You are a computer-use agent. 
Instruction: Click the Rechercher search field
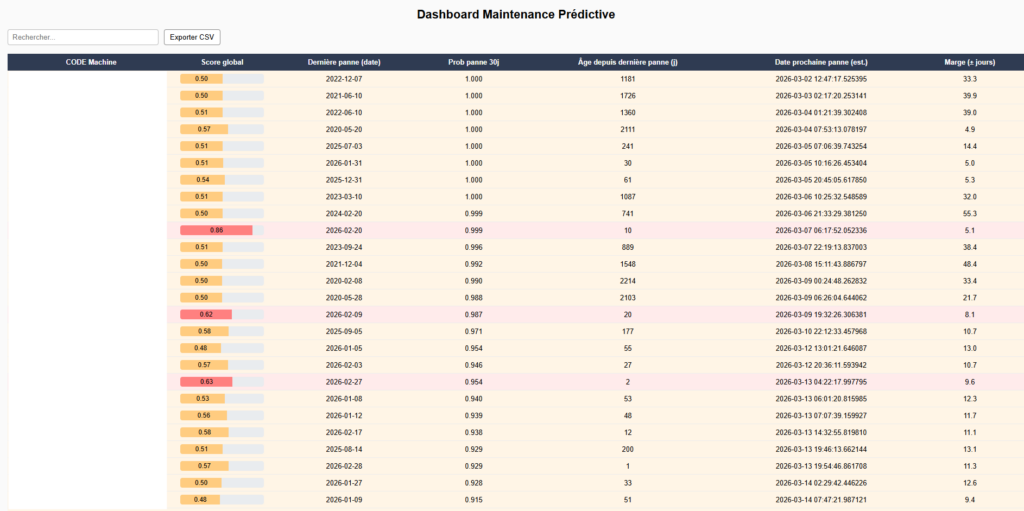83,37
